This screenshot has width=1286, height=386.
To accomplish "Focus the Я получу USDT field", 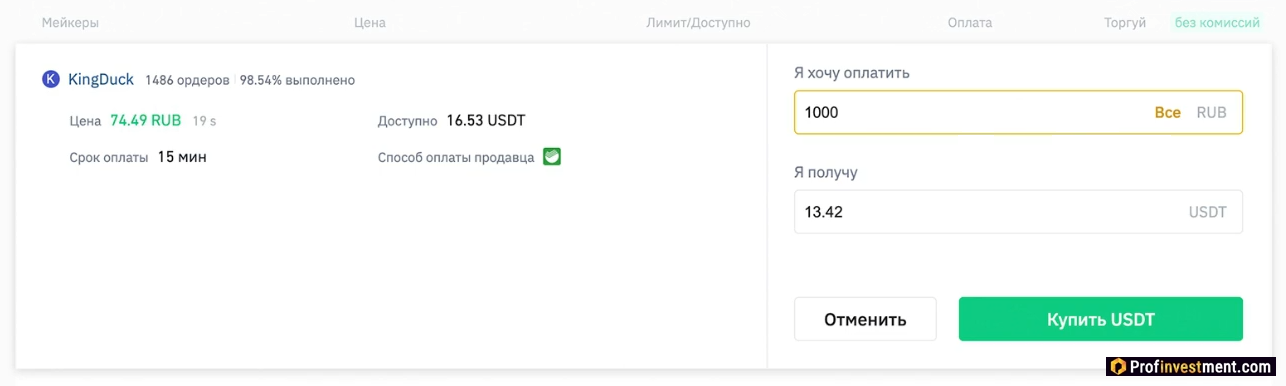I will [1018, 212].
